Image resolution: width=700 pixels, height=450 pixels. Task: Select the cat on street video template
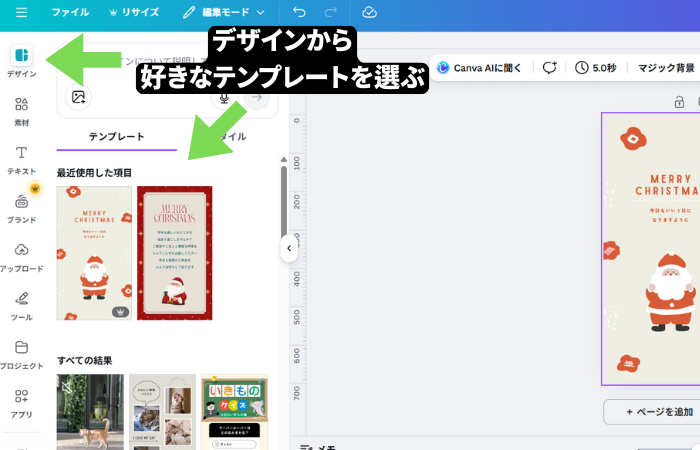[x=90, y=412]
